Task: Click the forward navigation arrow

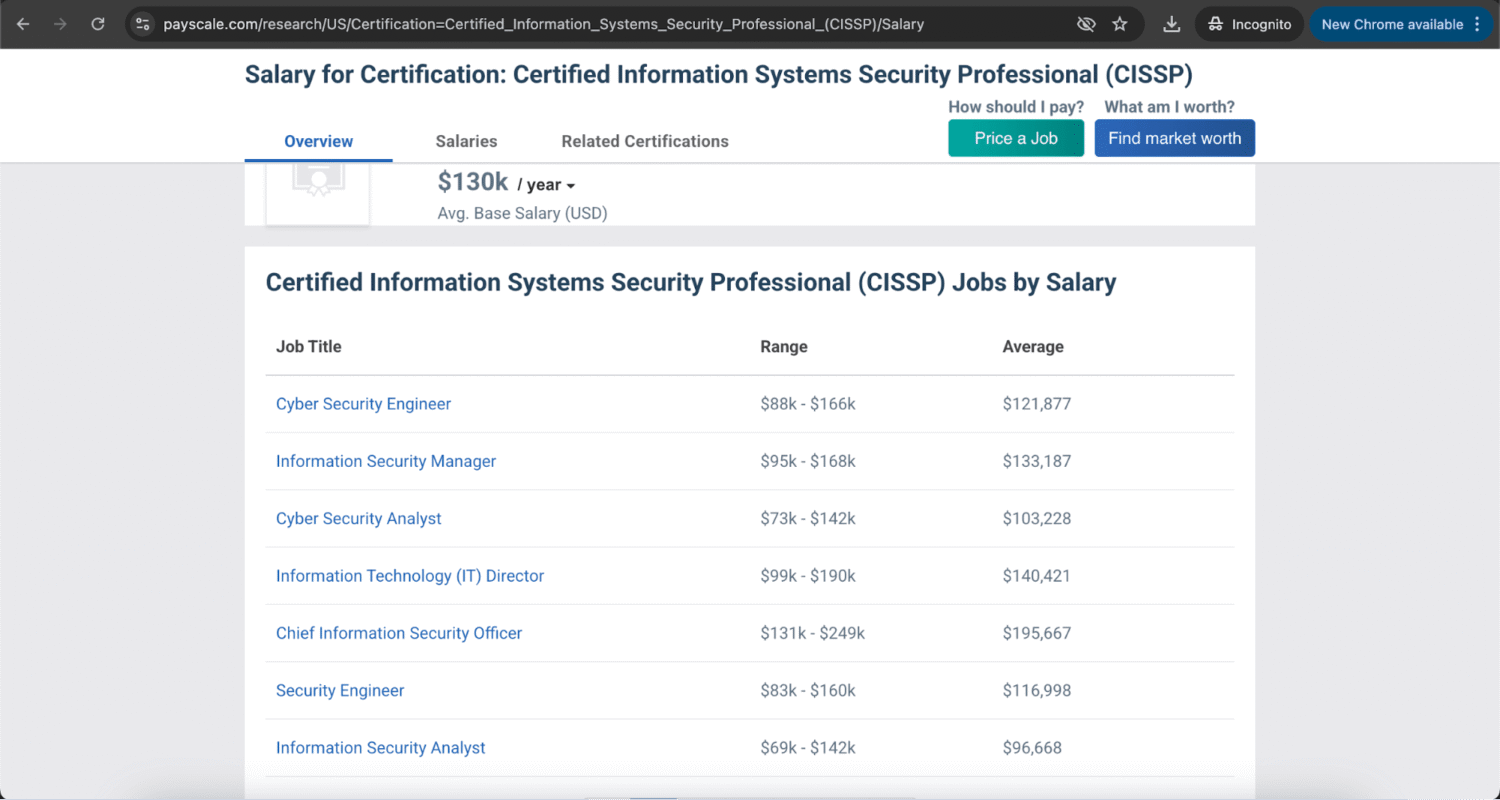Action: click(x=60, y=23)
